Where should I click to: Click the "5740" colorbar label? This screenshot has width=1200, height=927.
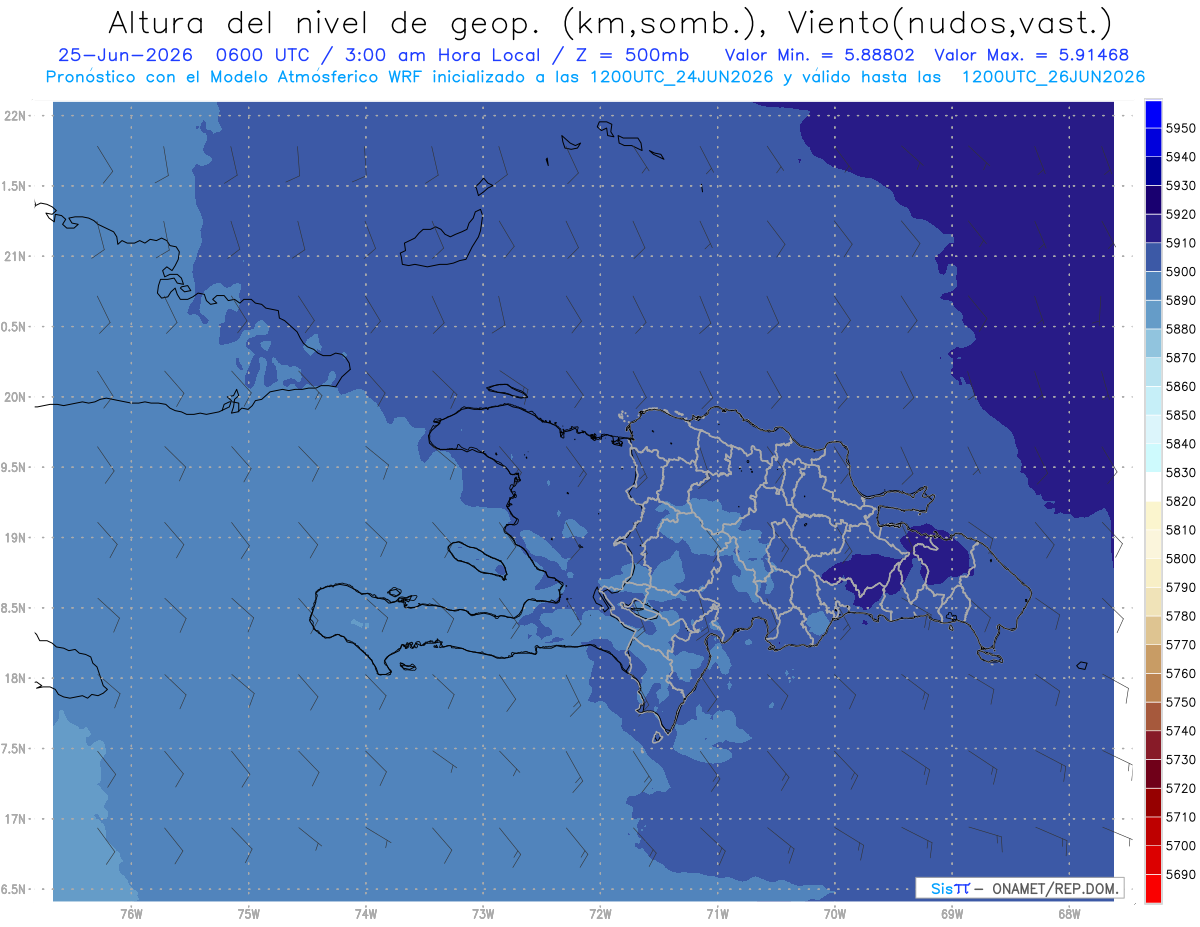[1181, 731]
